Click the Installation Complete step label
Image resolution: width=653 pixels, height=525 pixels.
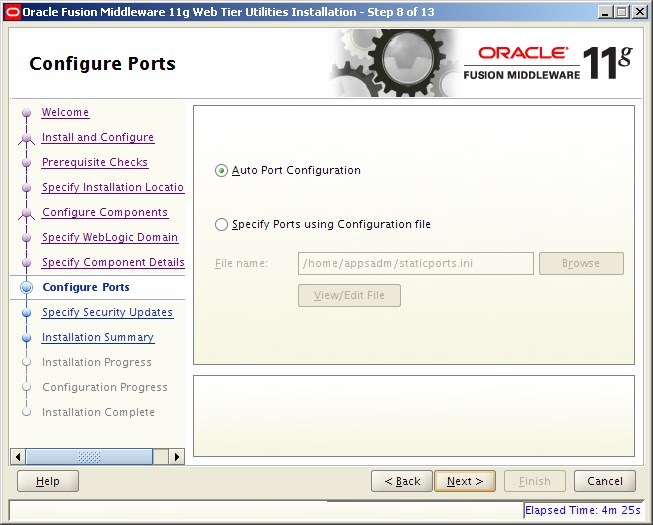[98, 412]
